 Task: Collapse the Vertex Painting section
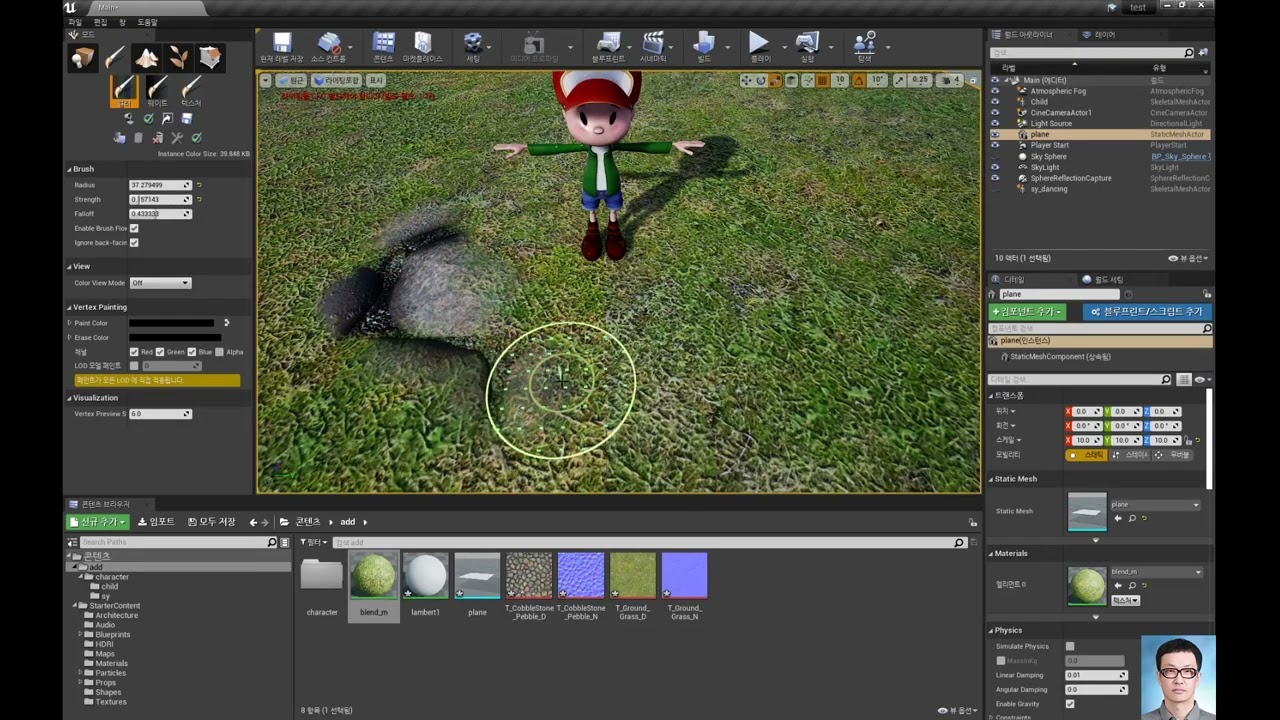pyautogui.click(x=70, y=307)
